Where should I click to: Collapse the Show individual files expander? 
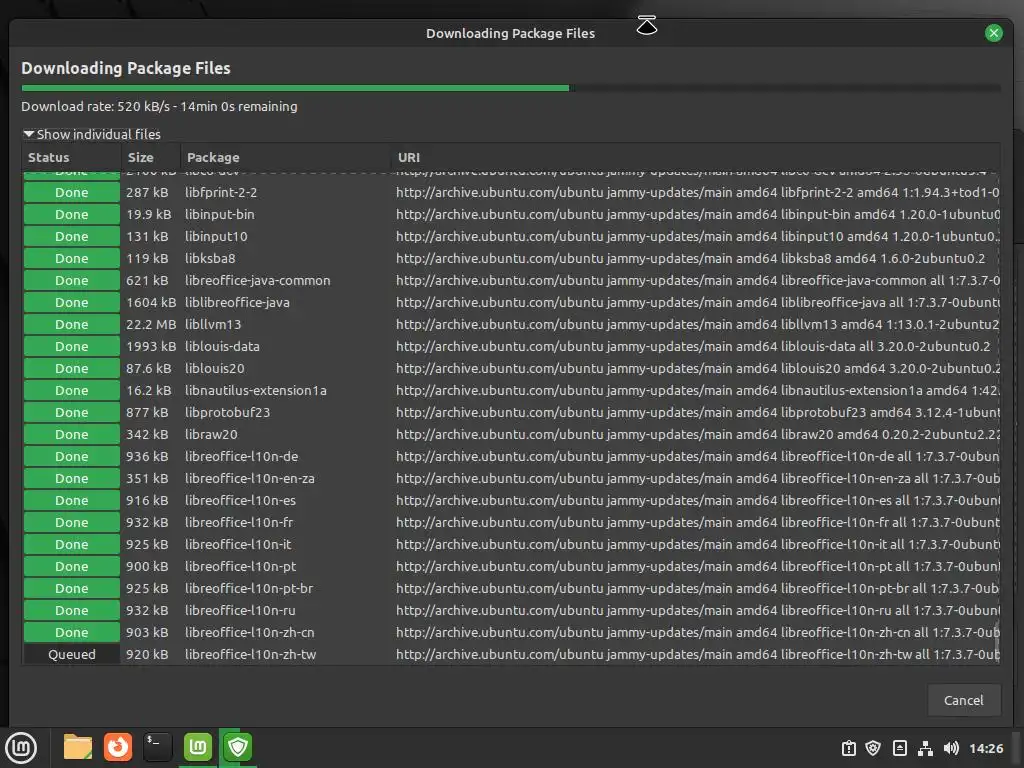[91, 134]
